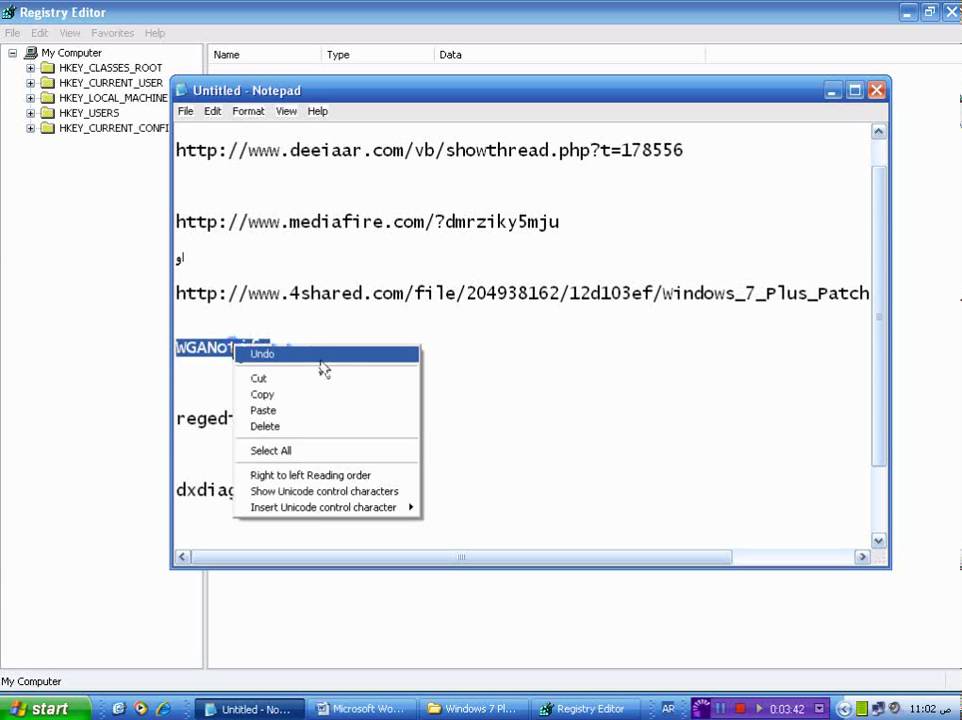Select the HKEY_CLASSES_ROOT folder icon
The width and height of the screenshot is (962, 720).
pos(47,67)
